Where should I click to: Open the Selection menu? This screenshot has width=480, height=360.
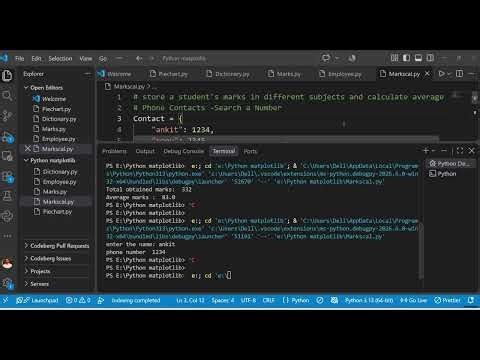coord(60,59)
